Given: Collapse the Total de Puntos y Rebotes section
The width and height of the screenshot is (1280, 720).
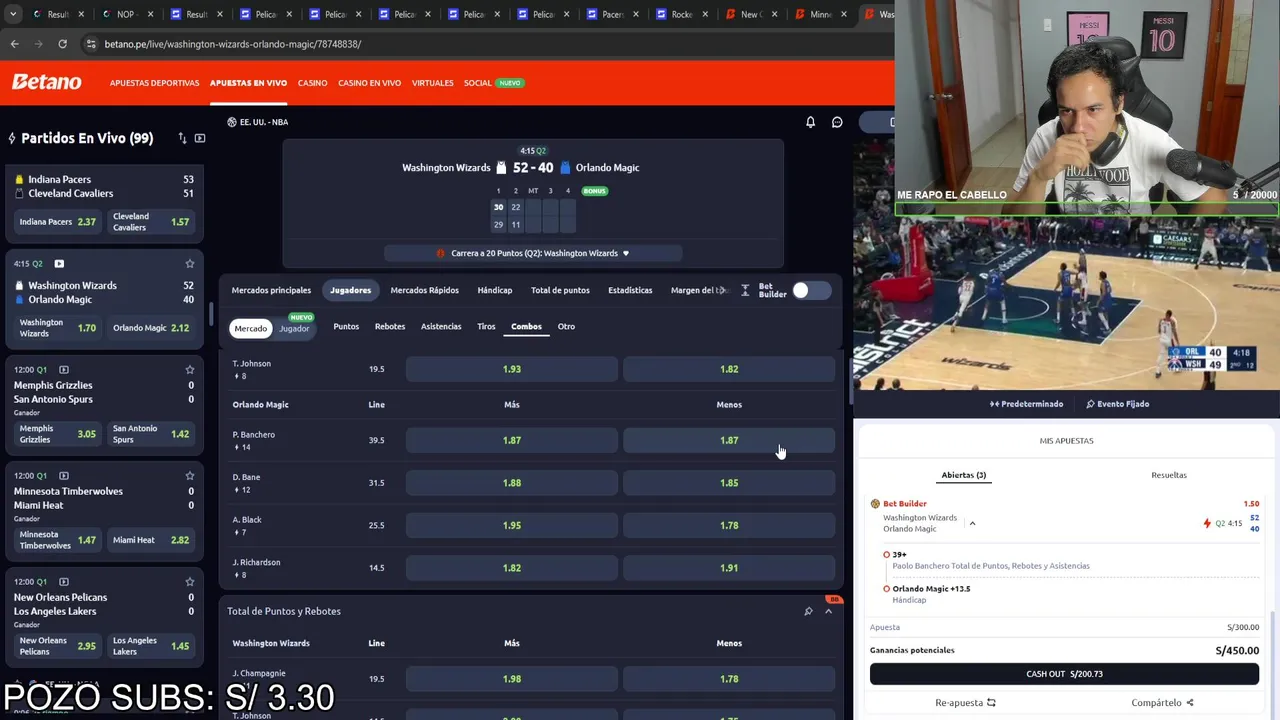Looking at the screenshot, I should (x=828, y=611).
